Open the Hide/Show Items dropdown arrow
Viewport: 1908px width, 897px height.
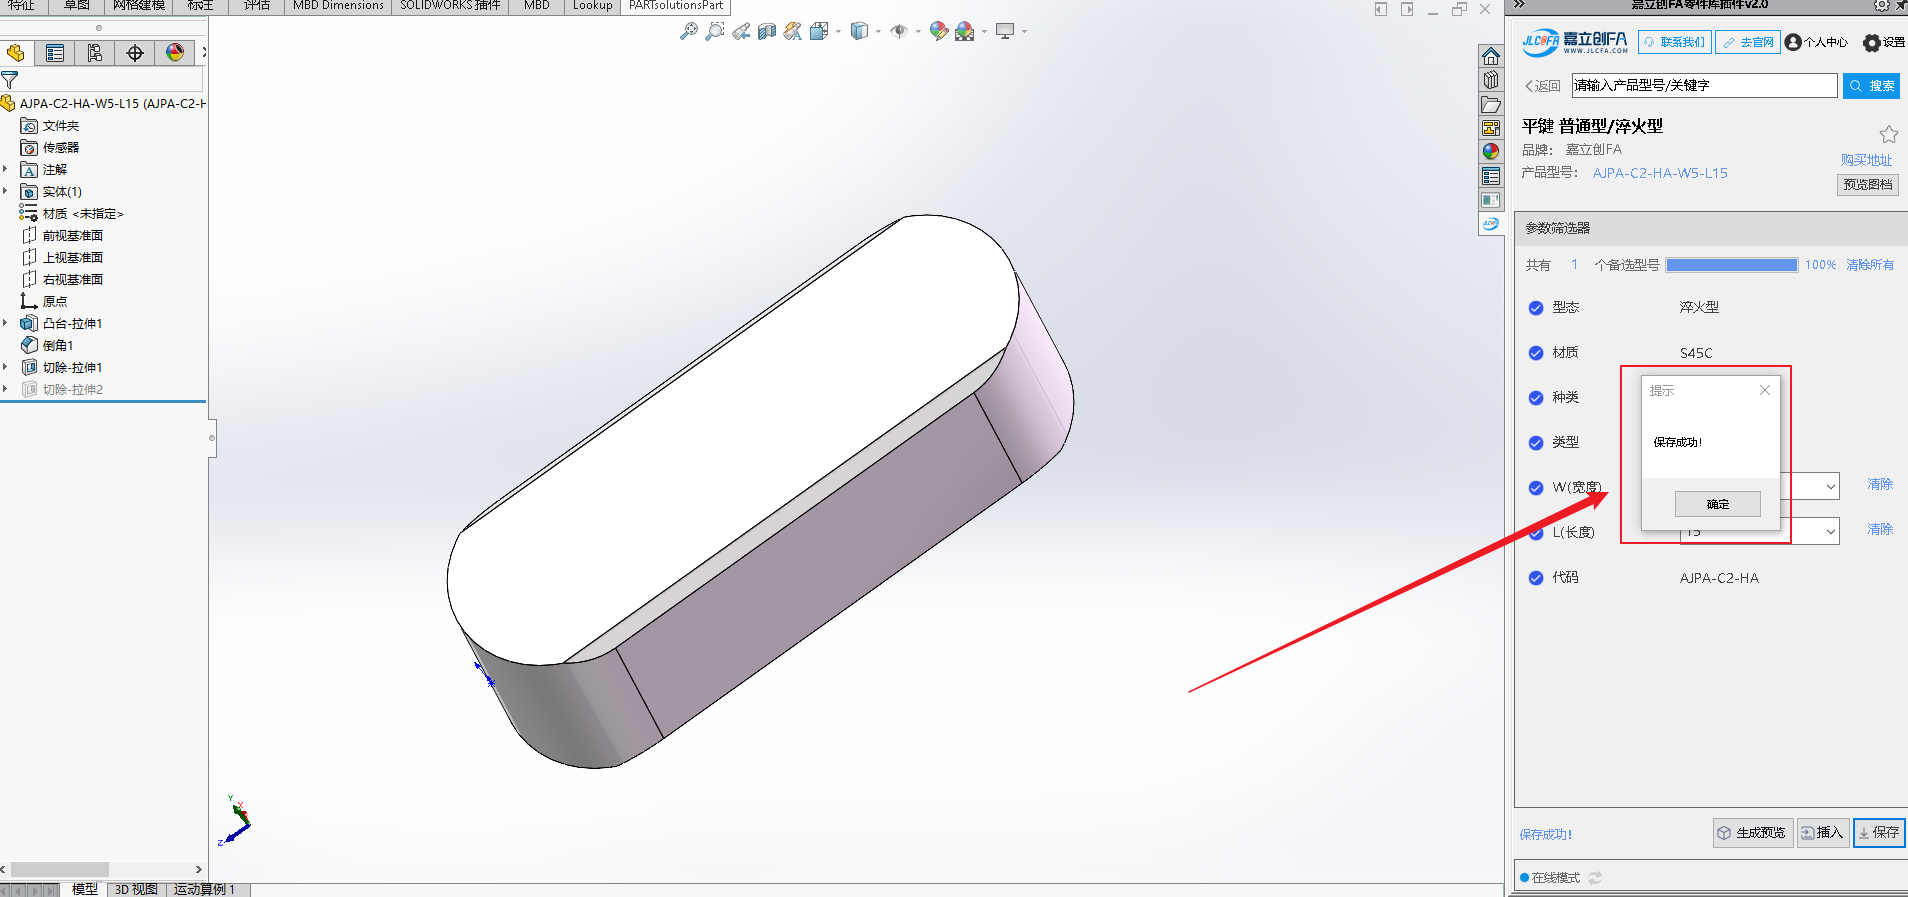(x=918, y=32)
